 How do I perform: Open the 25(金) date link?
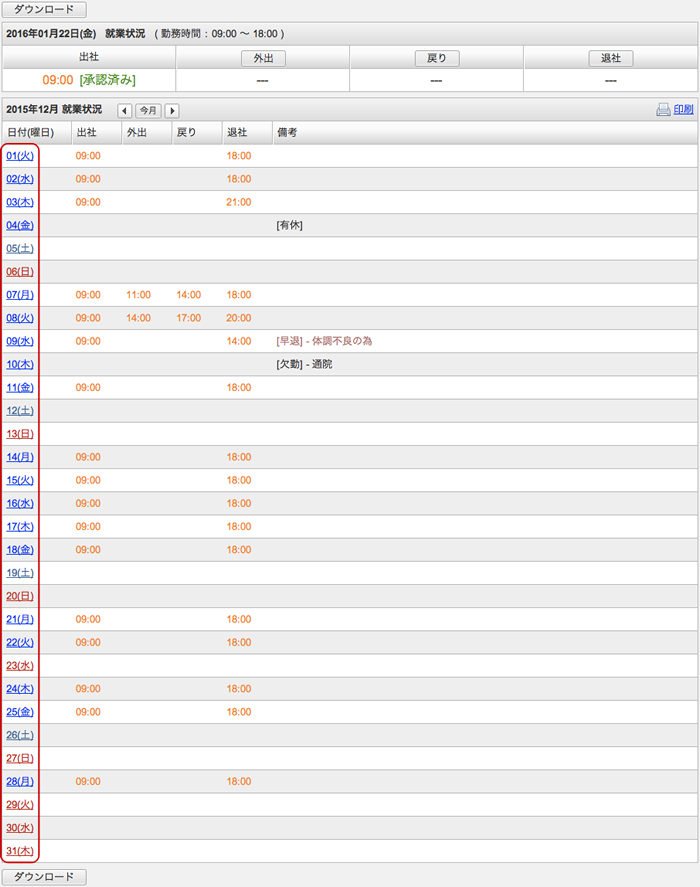click(20, 712)
